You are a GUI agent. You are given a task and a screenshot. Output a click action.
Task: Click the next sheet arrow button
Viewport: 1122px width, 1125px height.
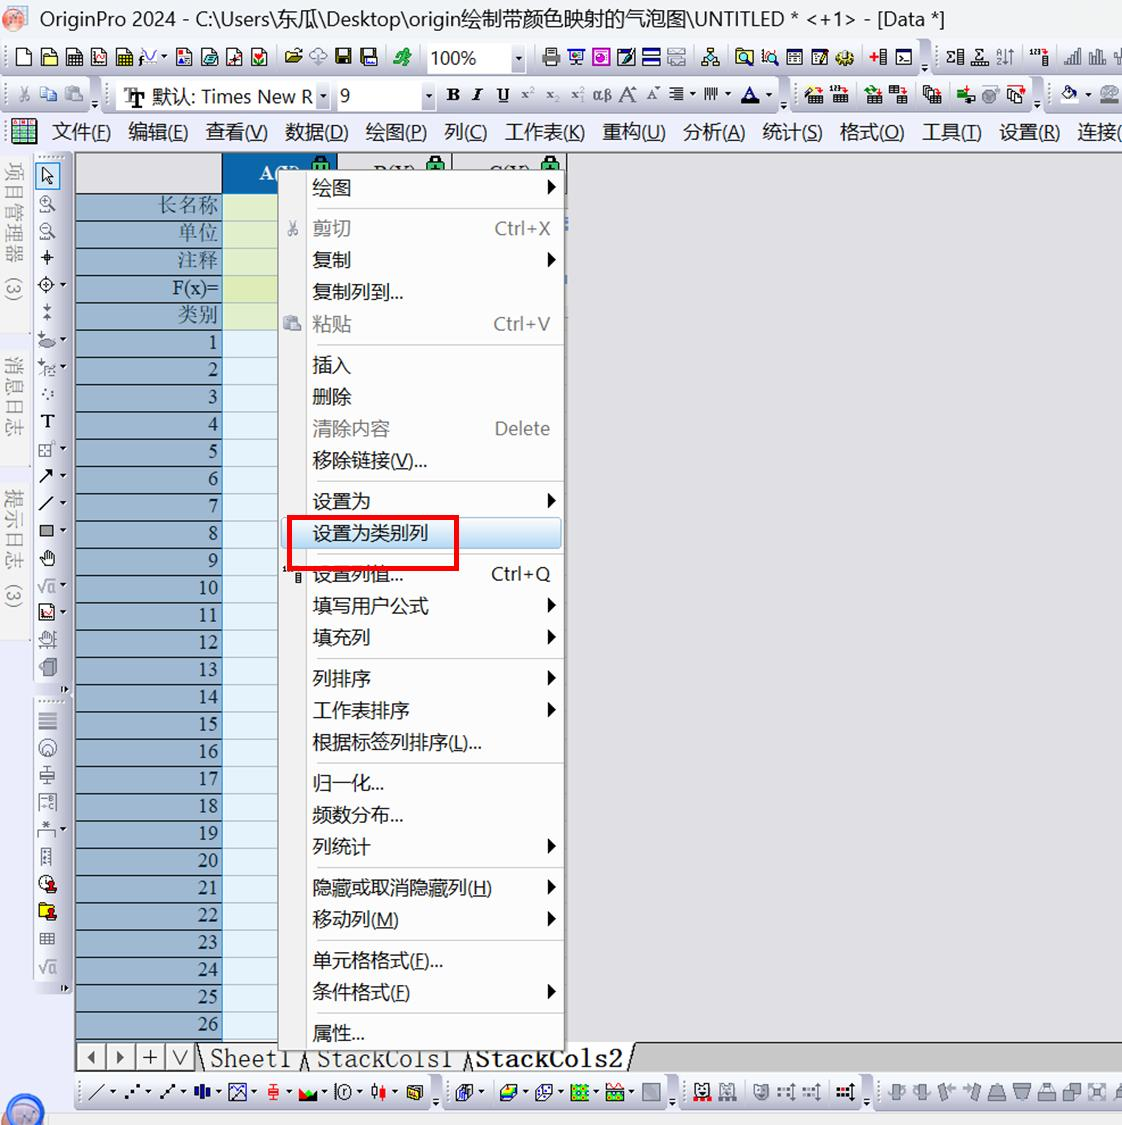click(x=121, y=1057)
